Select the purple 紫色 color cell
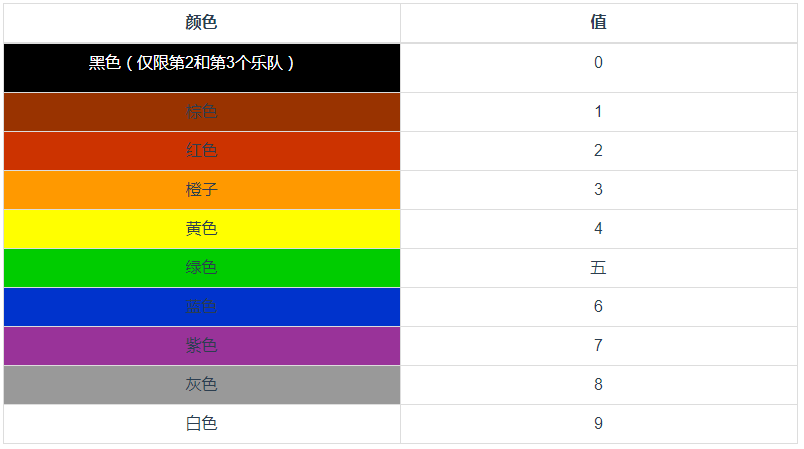 tap(201, 345)
